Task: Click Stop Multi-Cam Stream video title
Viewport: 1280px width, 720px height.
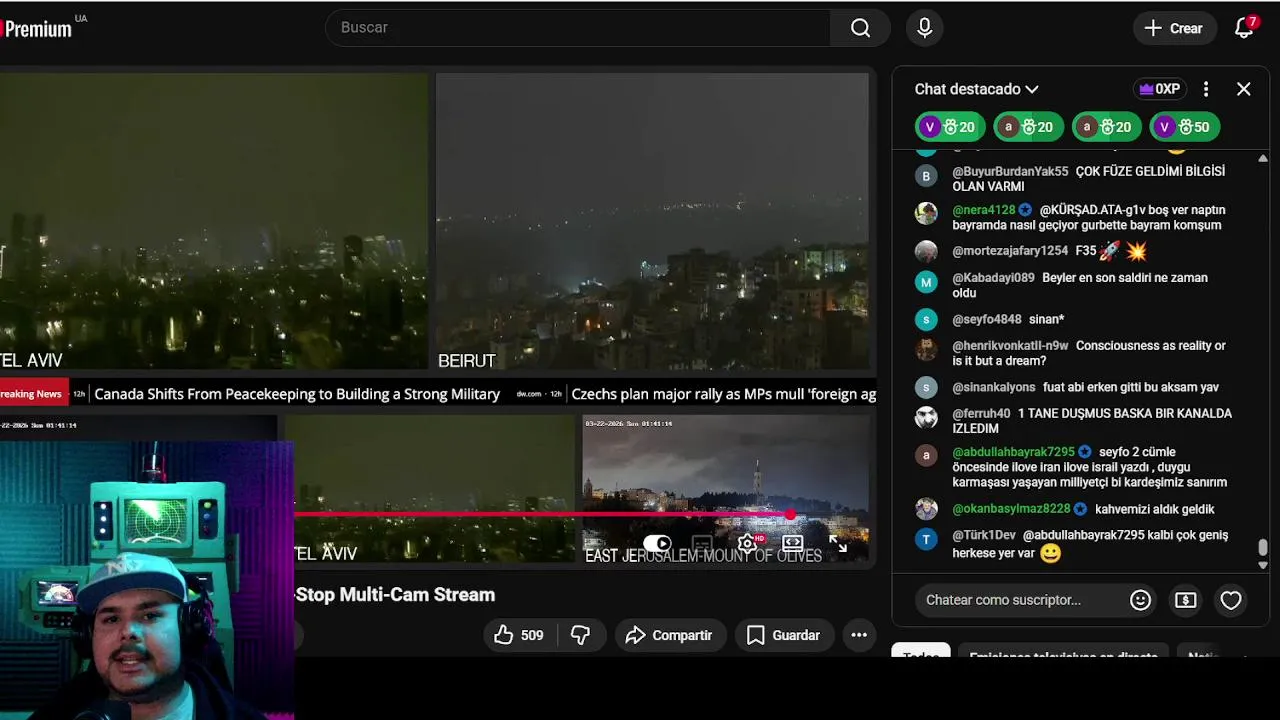Action: (x=395, y=595)
